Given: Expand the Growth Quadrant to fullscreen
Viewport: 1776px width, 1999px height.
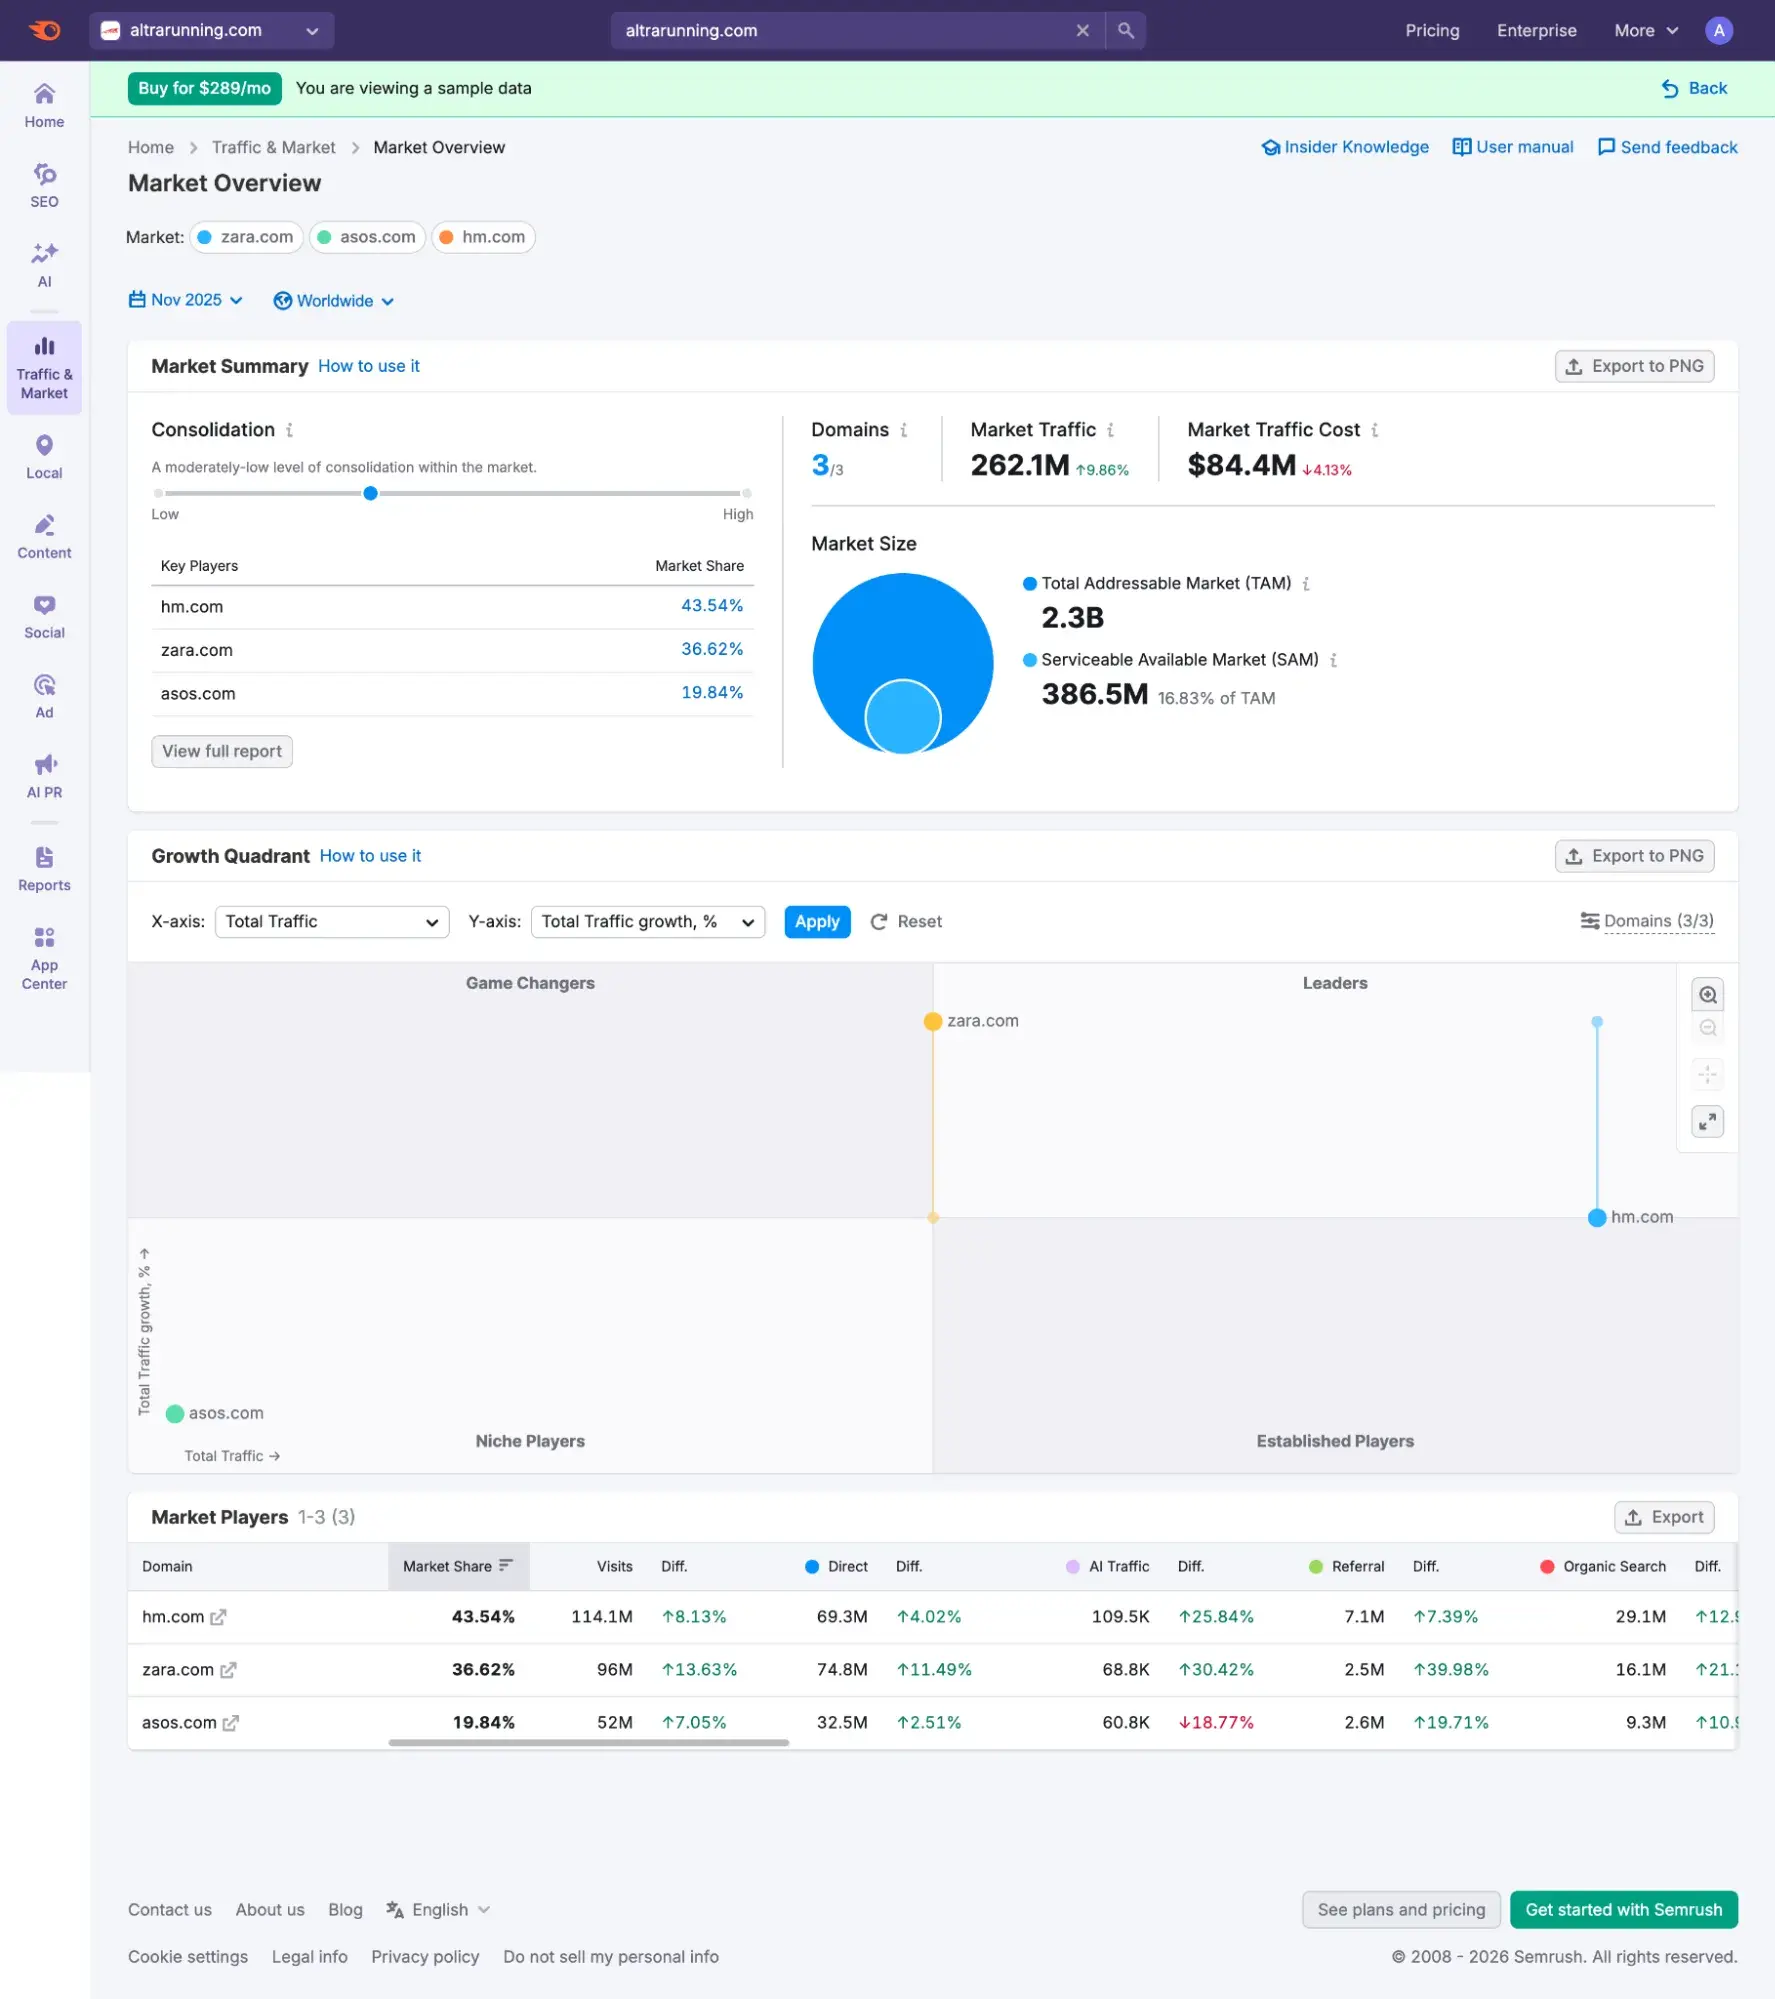Looking at the screenshot, I should 1708,1121.
